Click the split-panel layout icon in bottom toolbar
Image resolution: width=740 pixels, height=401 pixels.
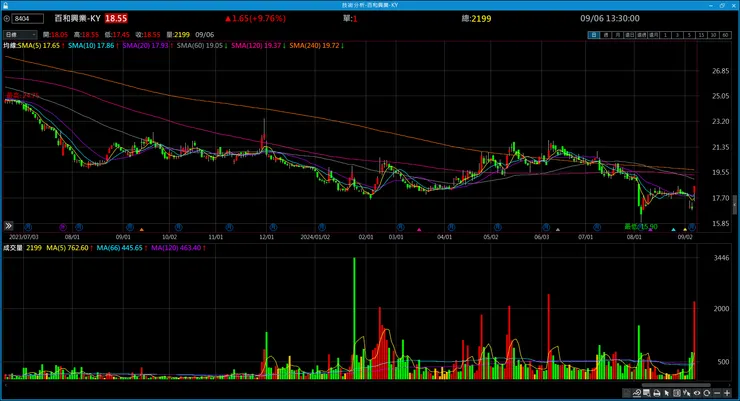coord(677,393)
